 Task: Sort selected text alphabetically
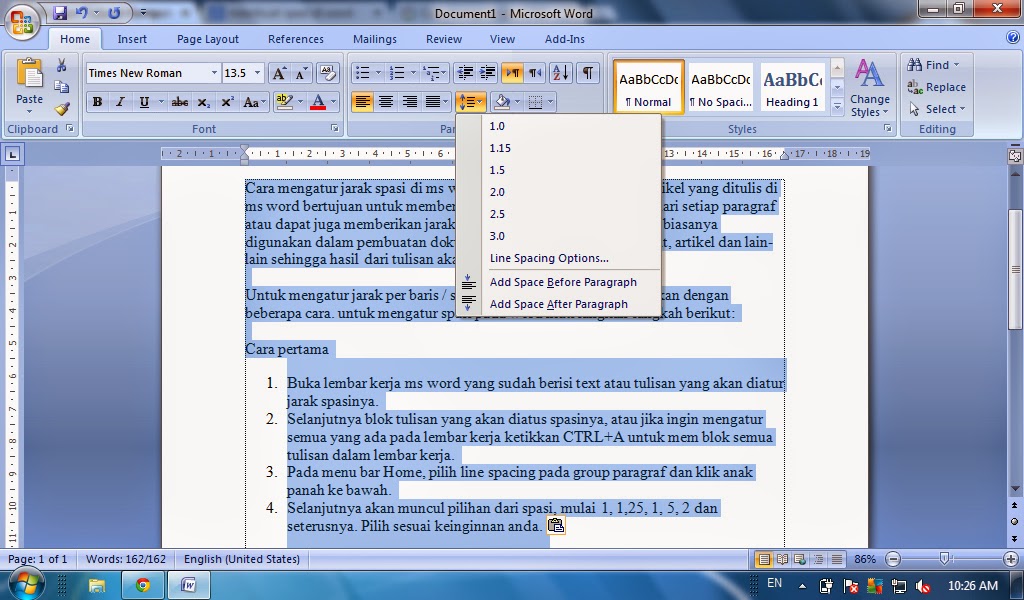tap(560, 72)
